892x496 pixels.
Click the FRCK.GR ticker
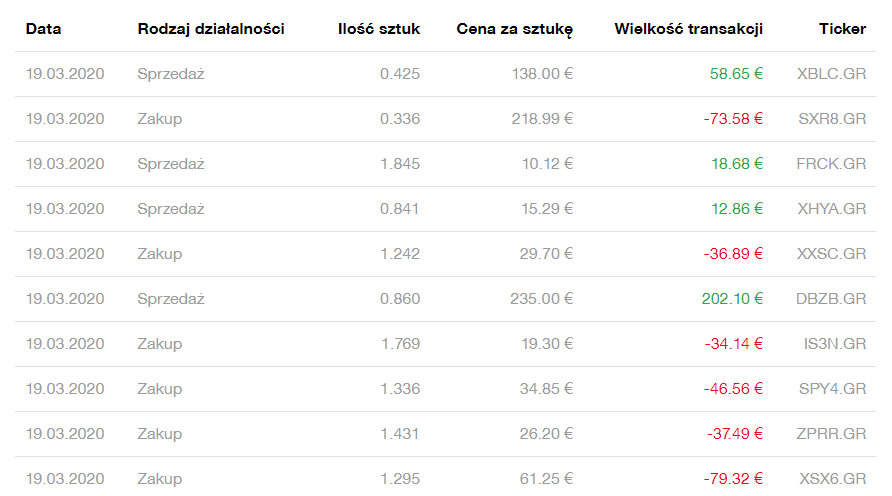click(831, 164)
